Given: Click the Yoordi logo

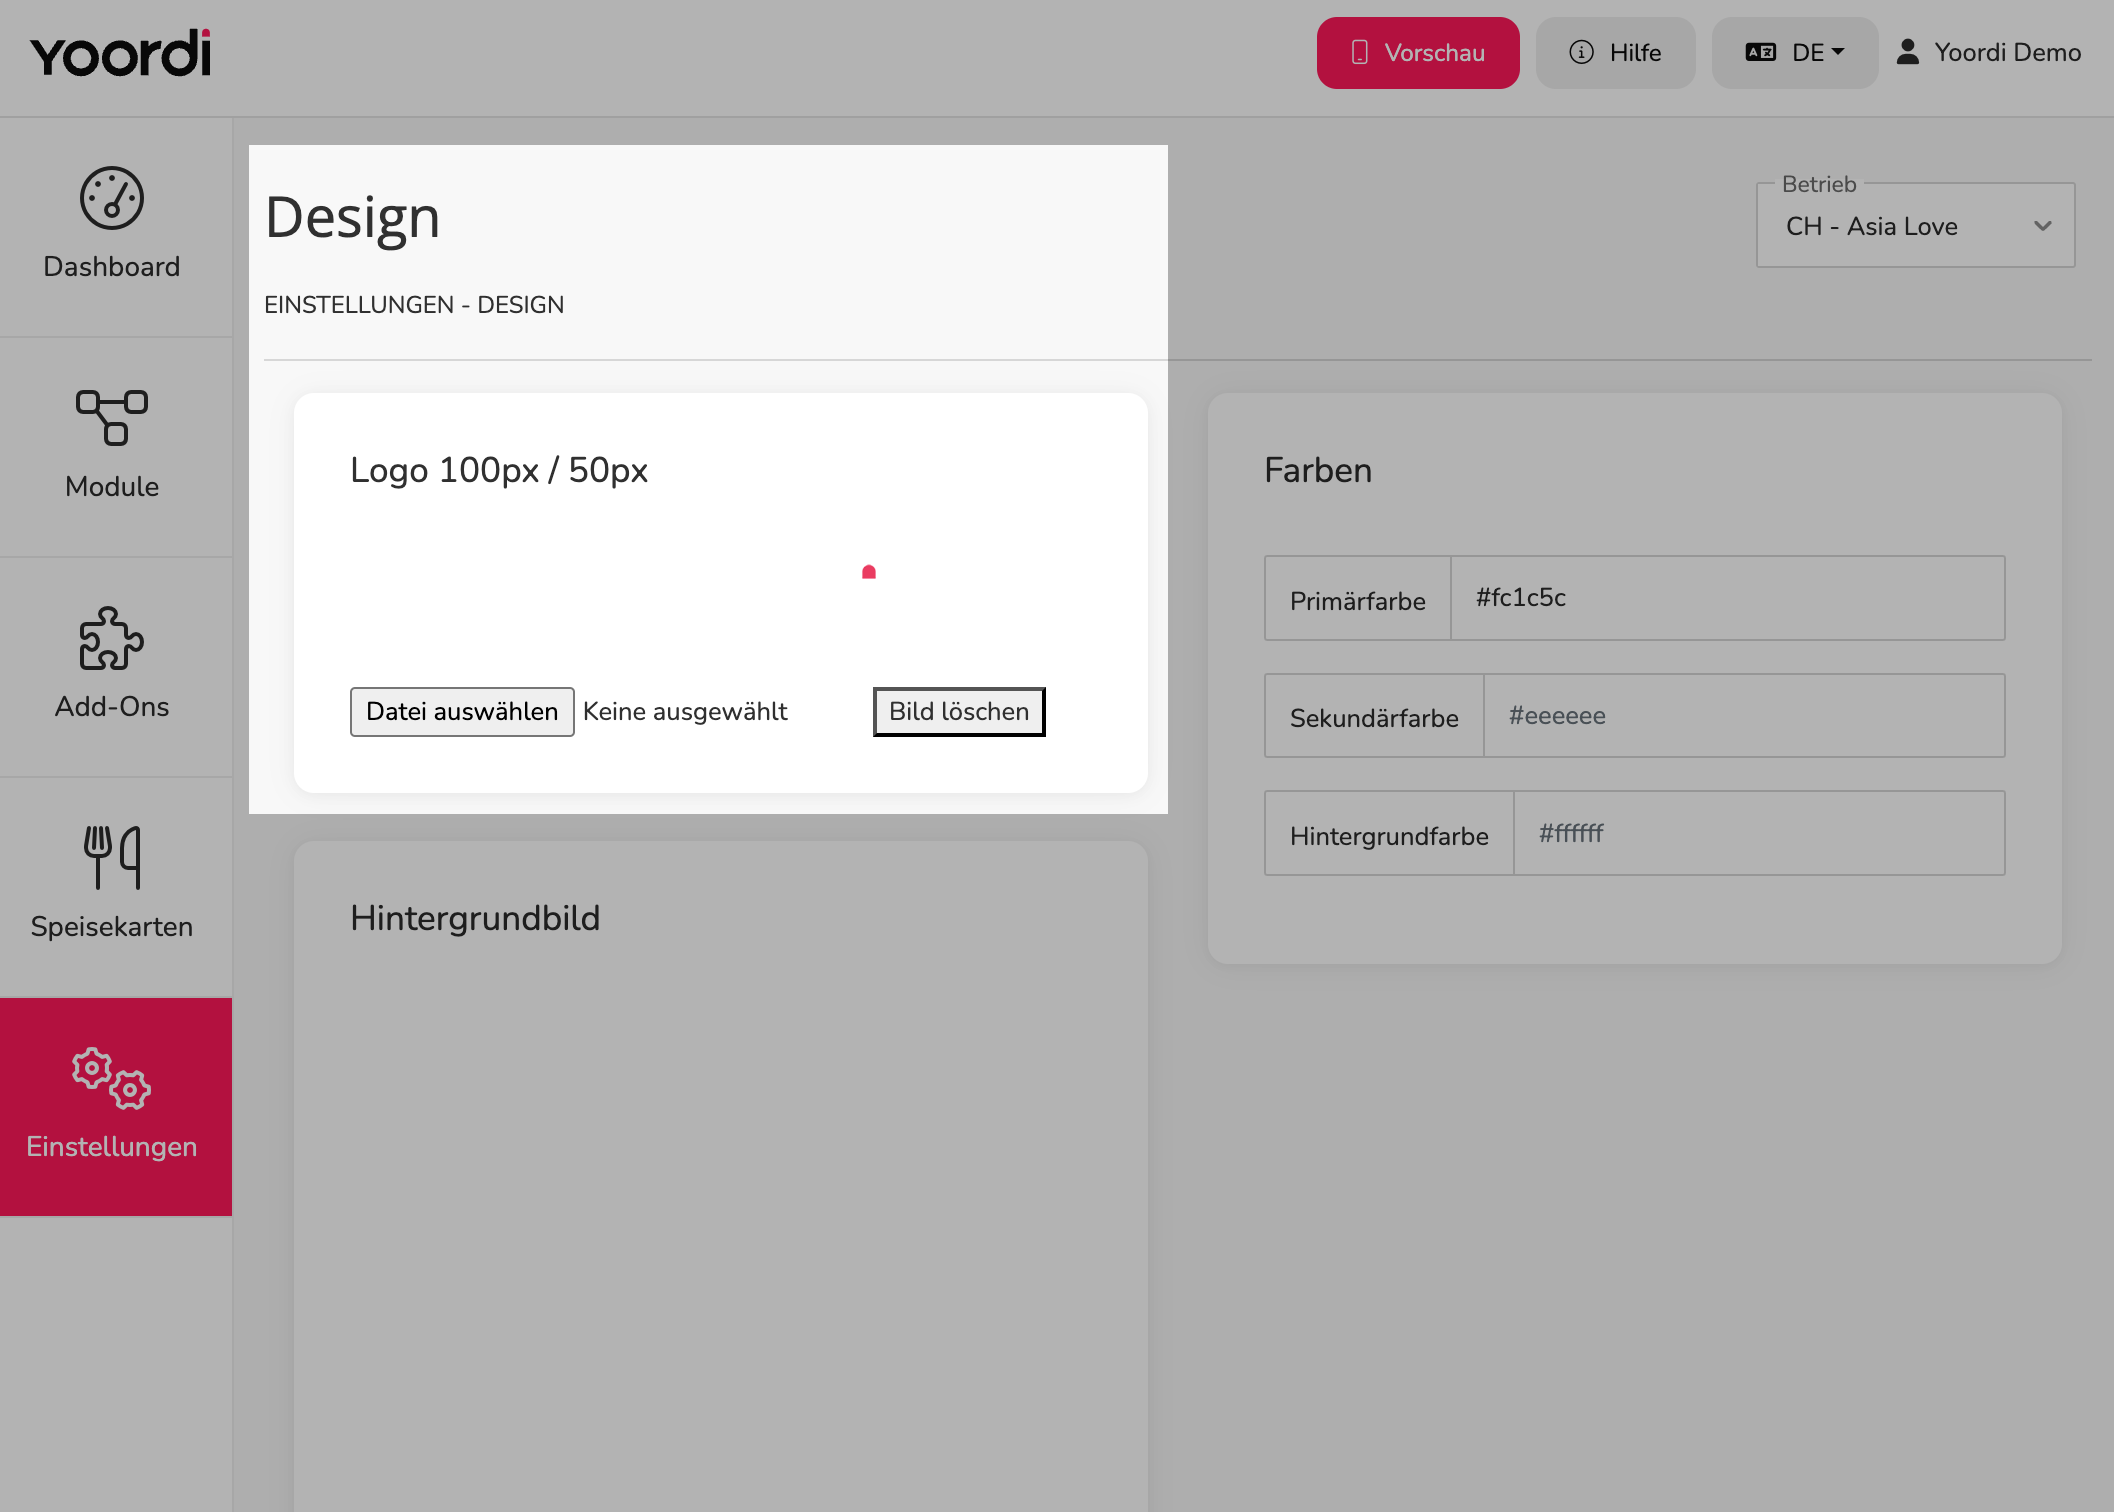Looking at the screenshot, I should [x=120, y=53].
